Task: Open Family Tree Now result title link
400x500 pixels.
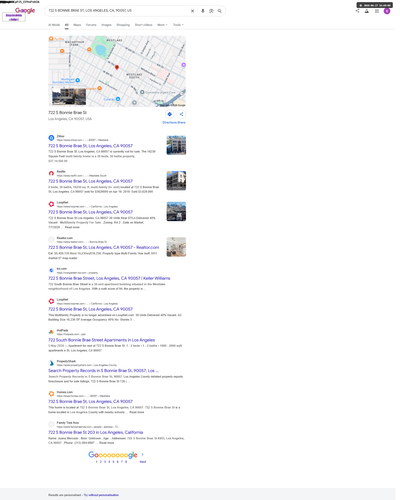Action: pyautogui.click(x=96, y=432)
